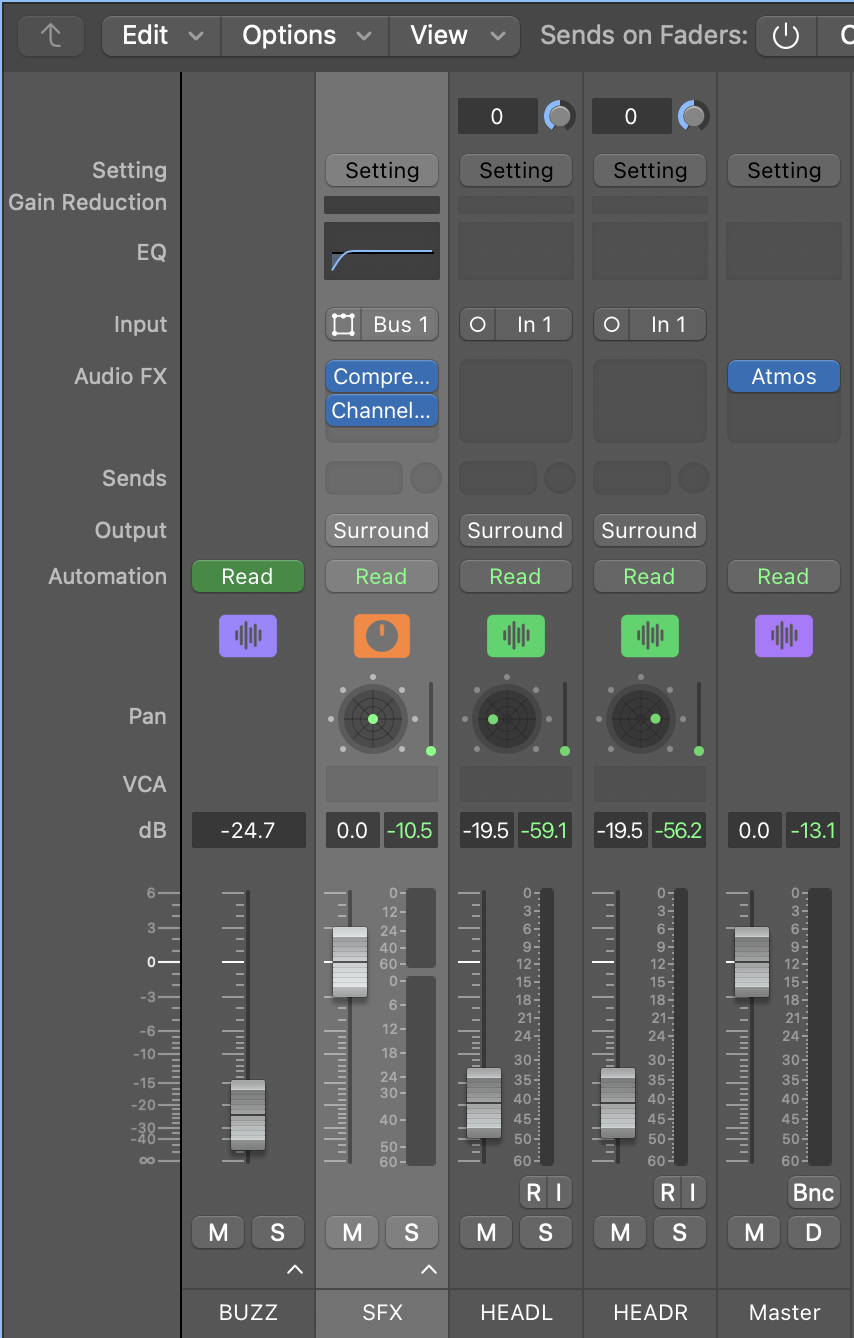Click the HEADR Surround output slot

(x=650, y=530)
